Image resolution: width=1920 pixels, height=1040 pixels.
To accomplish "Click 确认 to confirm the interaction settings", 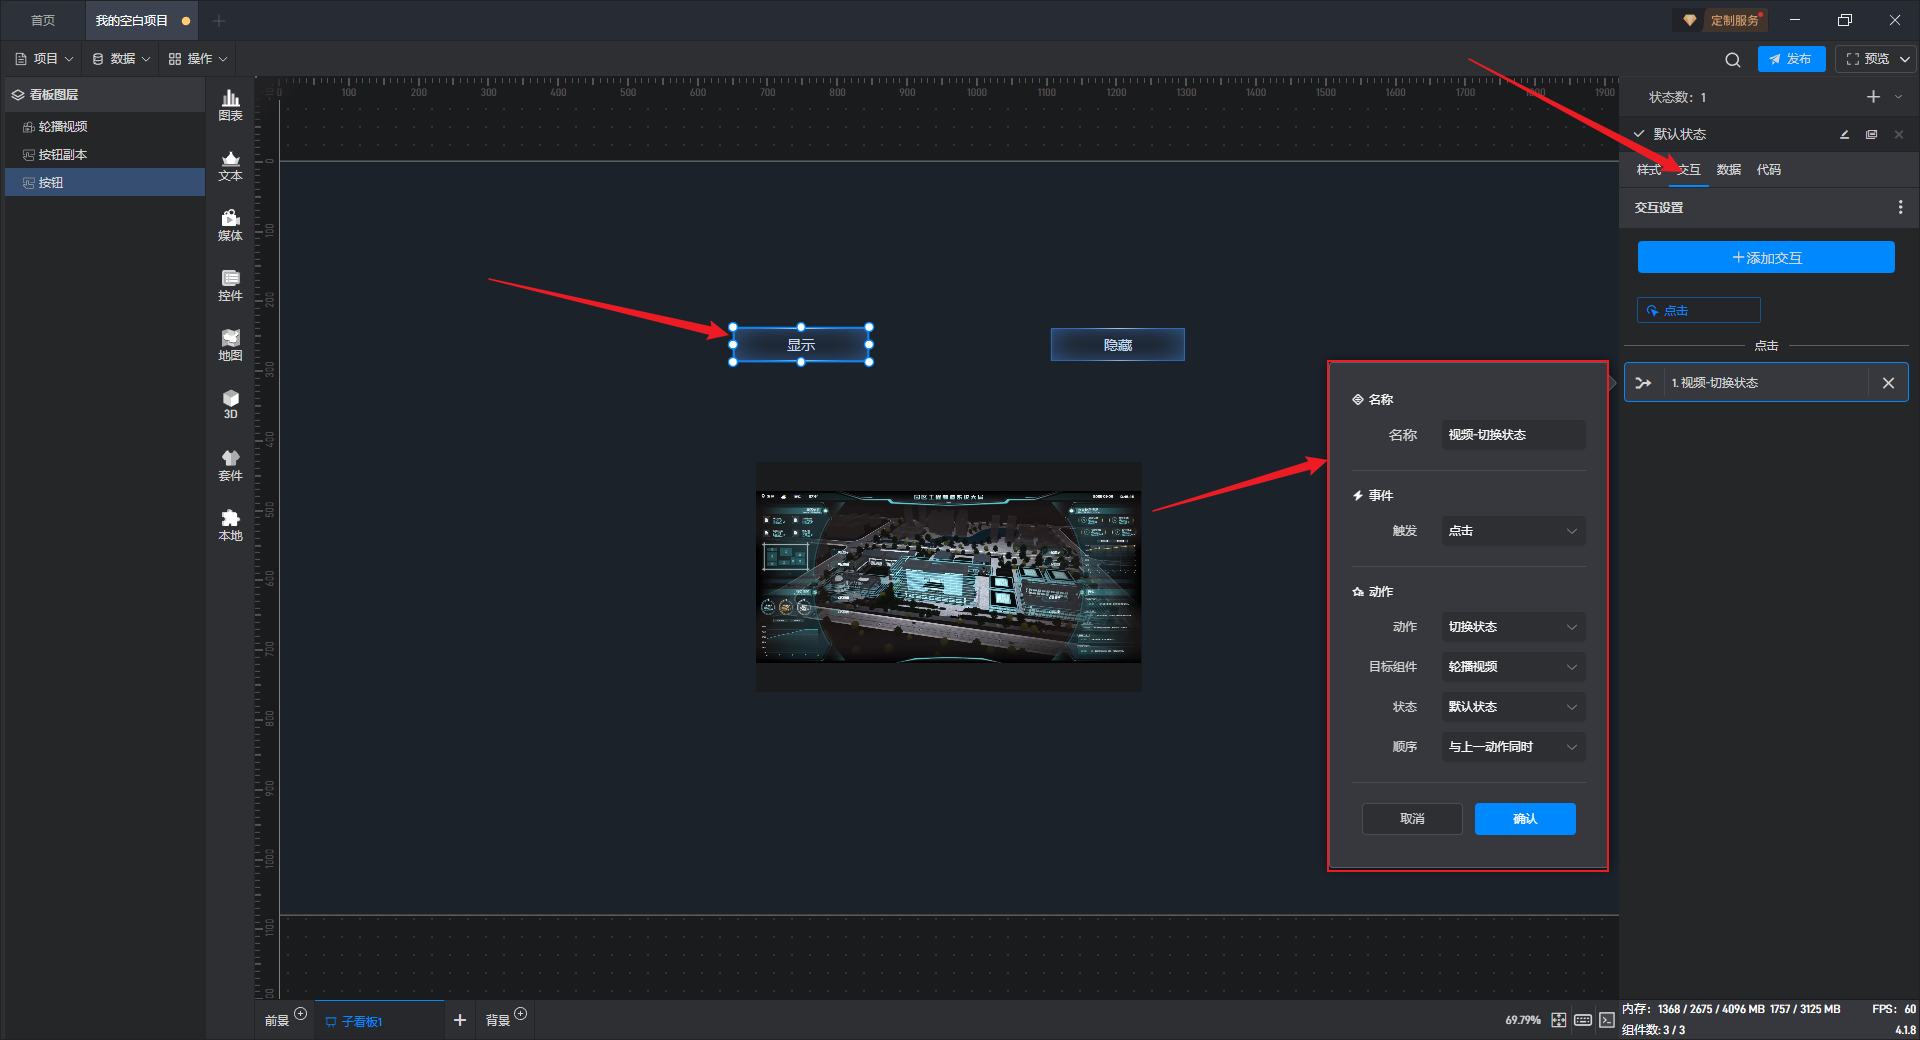I will 1525,819.
